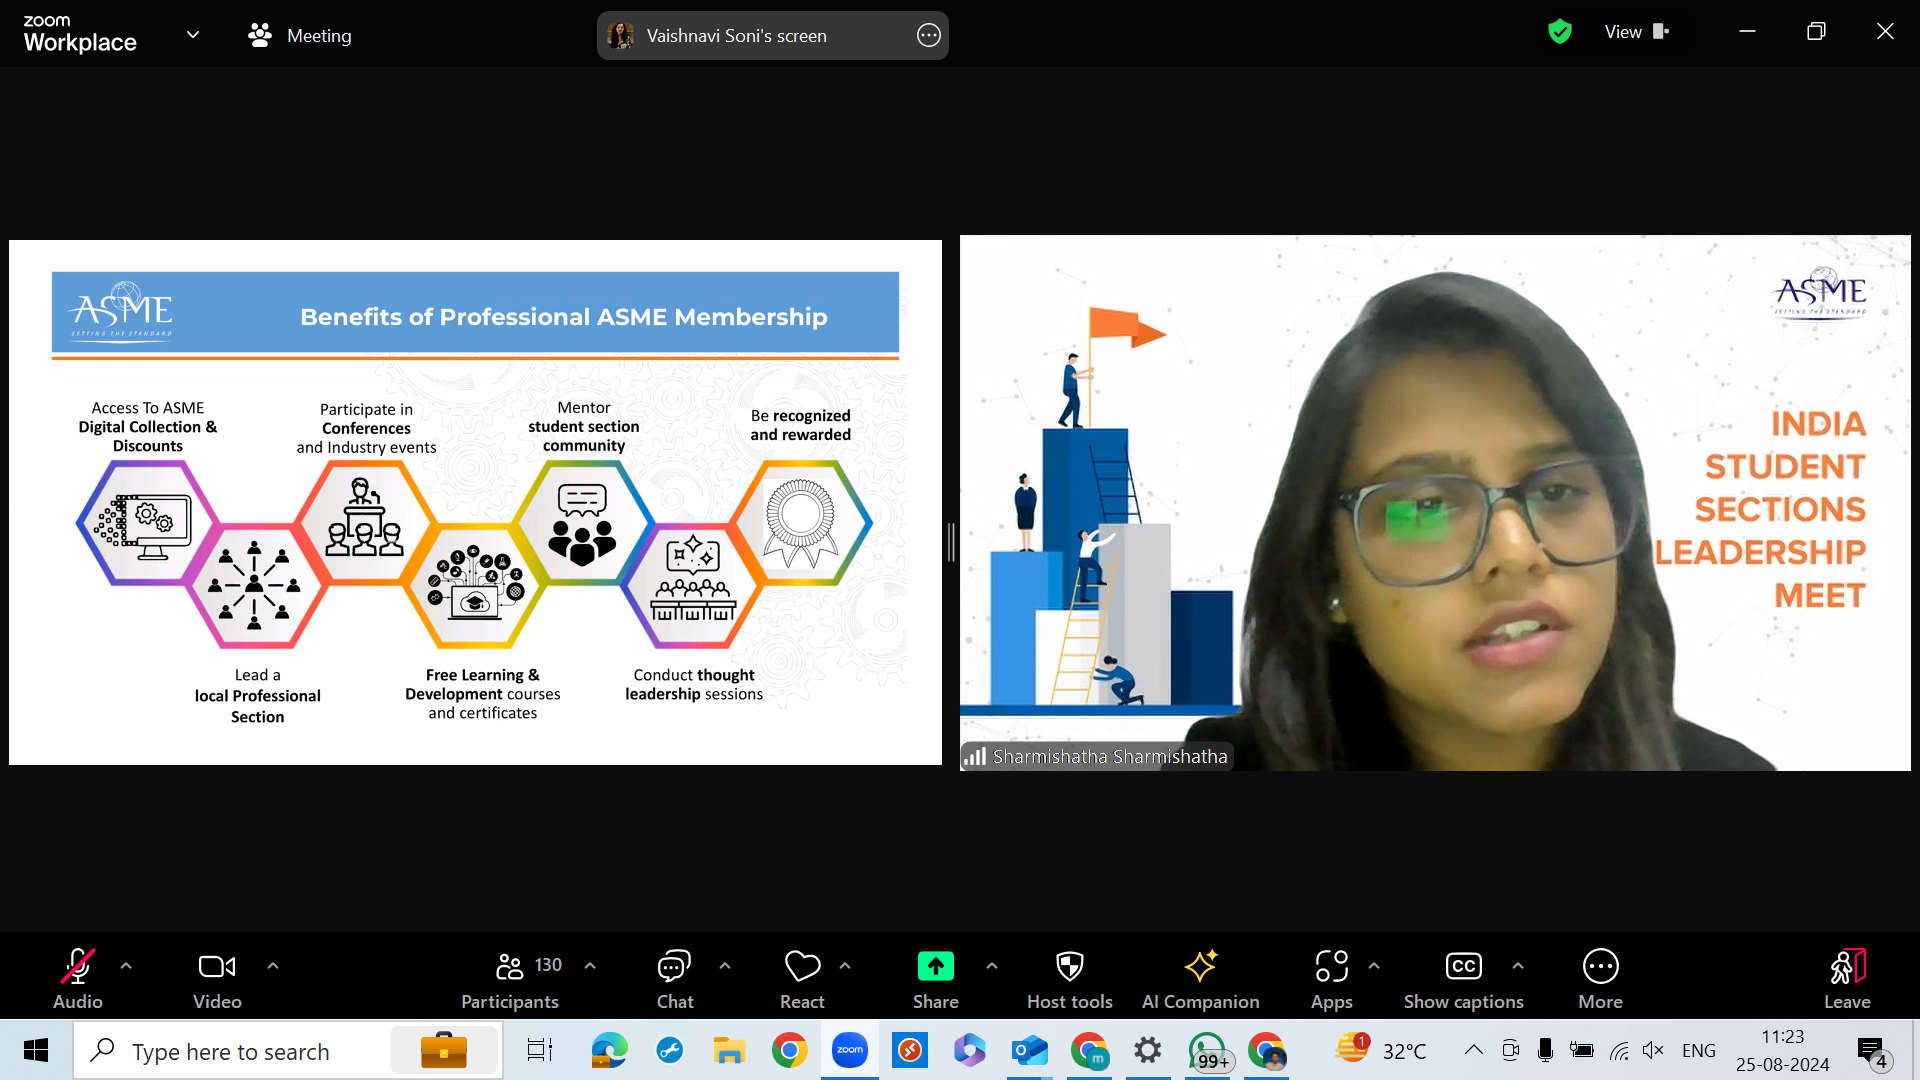Open Settings gear on the taskbar
The width and height of the screenshot is (1920, 1080).
[x=1148, y=1051]
